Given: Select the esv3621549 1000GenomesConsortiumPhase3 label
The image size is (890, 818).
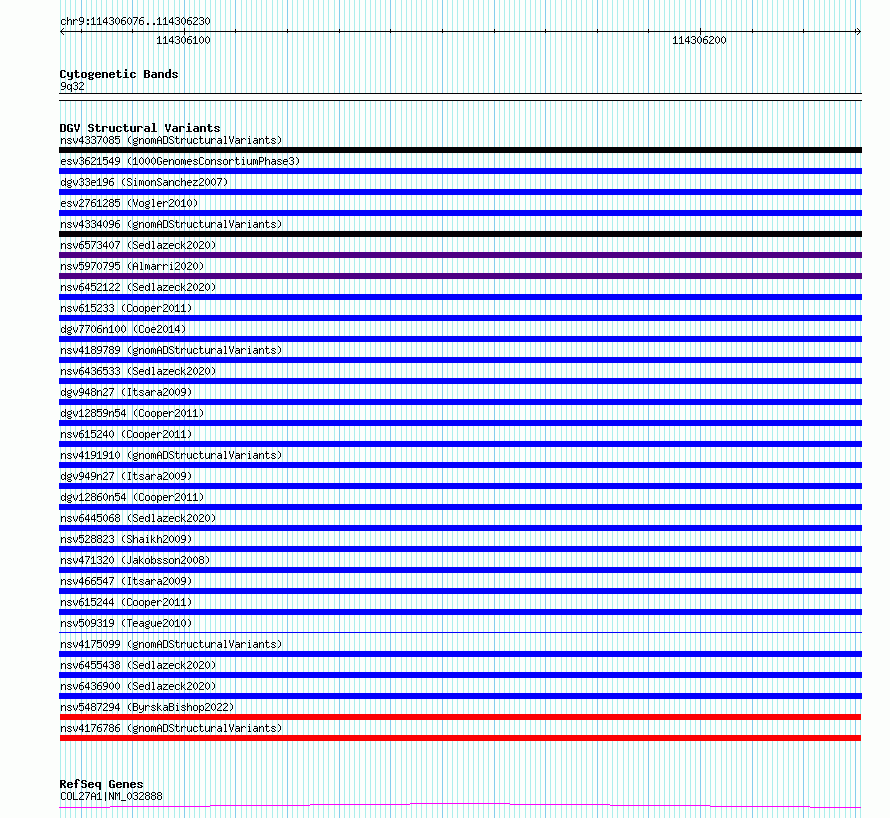Looking at the screenshot, I should [180, 161].
